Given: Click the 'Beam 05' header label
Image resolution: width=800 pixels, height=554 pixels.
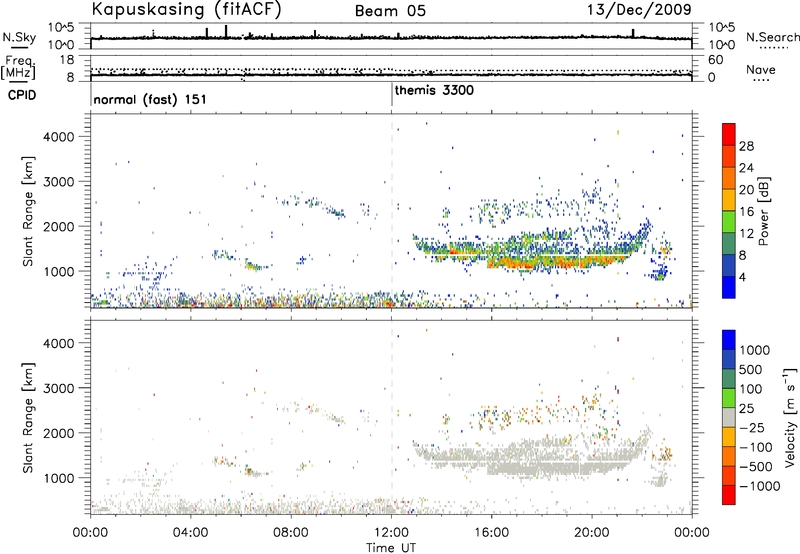Looking at the screenshot, I should click(x=390, y=11).
